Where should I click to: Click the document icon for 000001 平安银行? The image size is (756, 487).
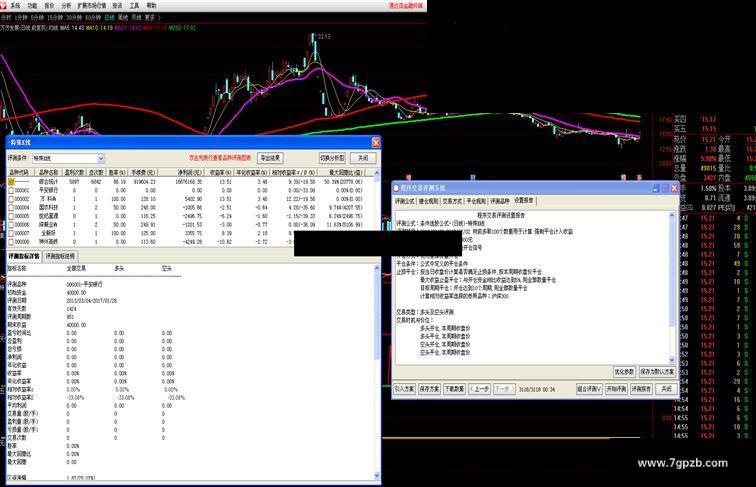(x=11, y=190)
